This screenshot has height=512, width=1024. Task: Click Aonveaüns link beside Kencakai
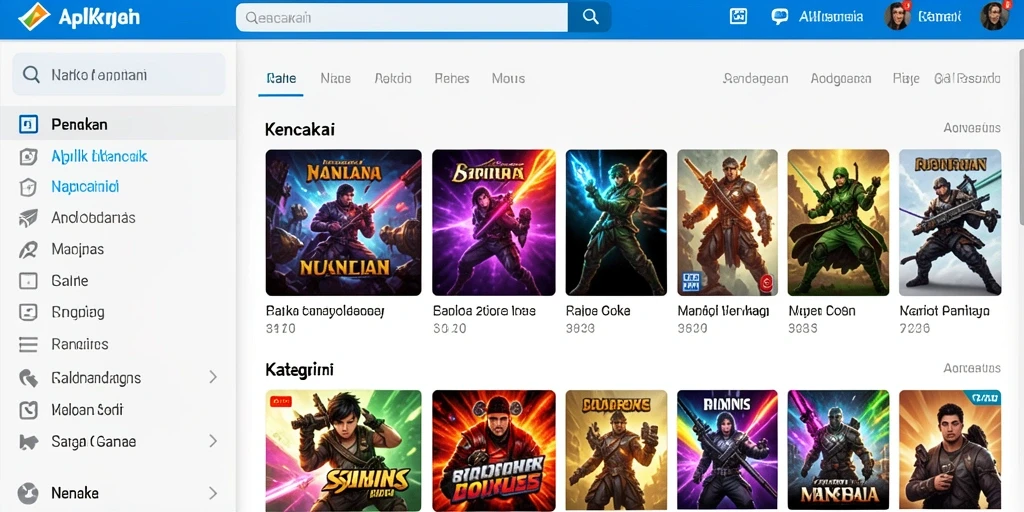point(972,128)
